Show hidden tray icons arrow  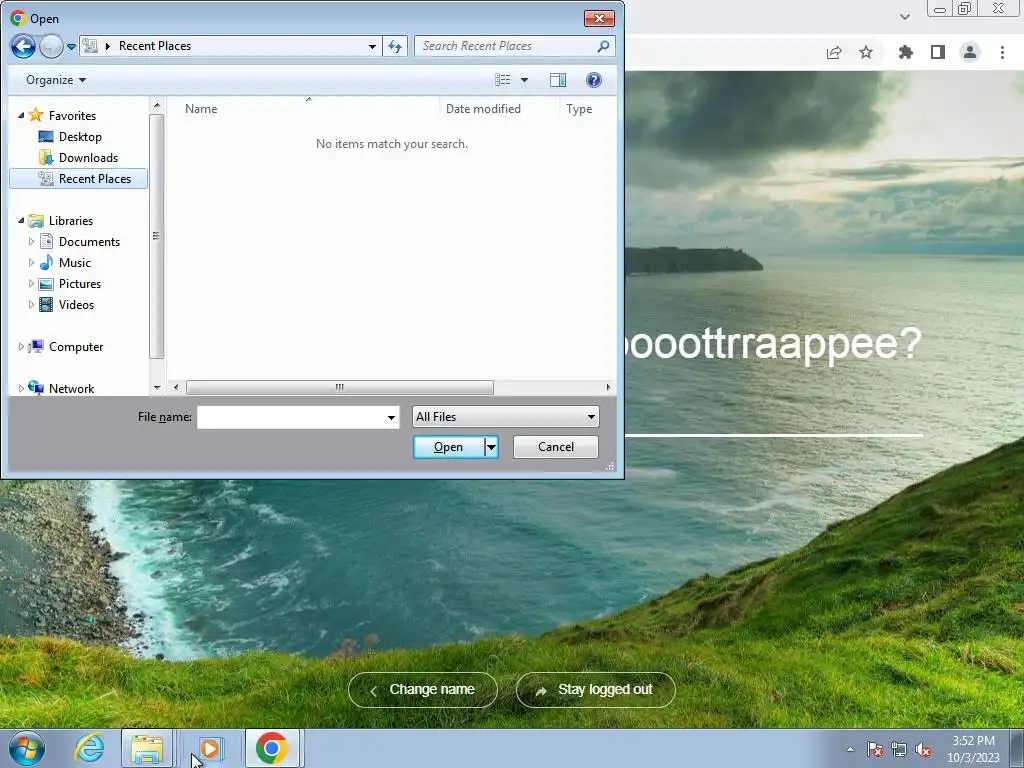click(x=850, y=749)
